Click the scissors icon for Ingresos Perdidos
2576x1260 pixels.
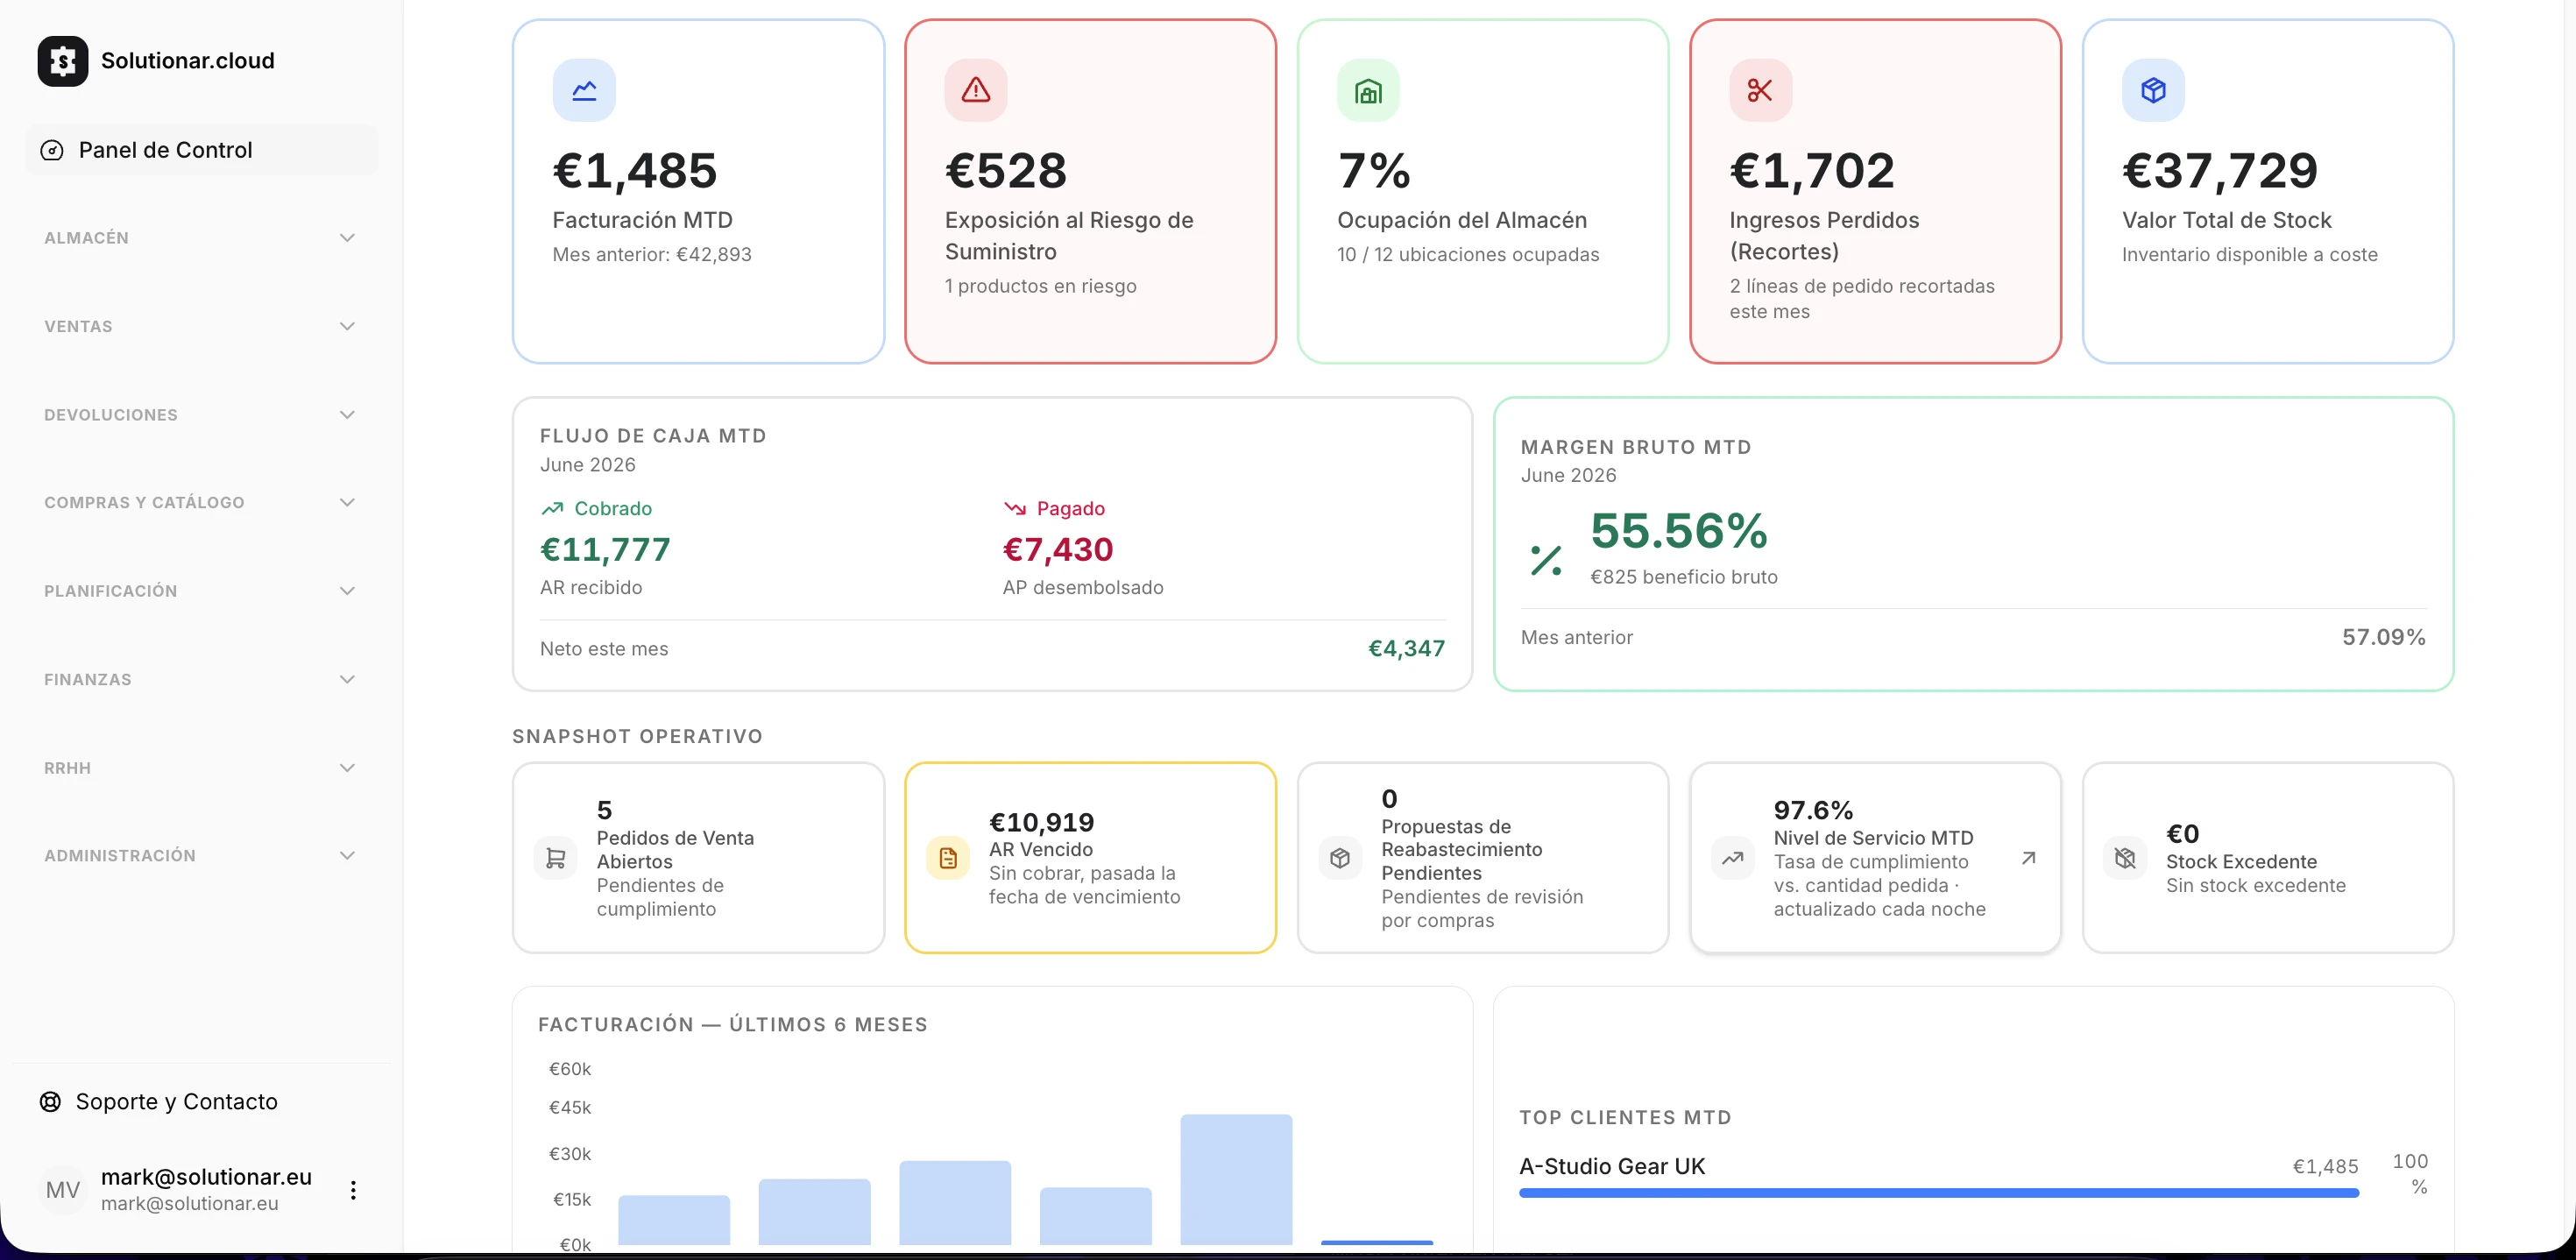click(1760, 90)
